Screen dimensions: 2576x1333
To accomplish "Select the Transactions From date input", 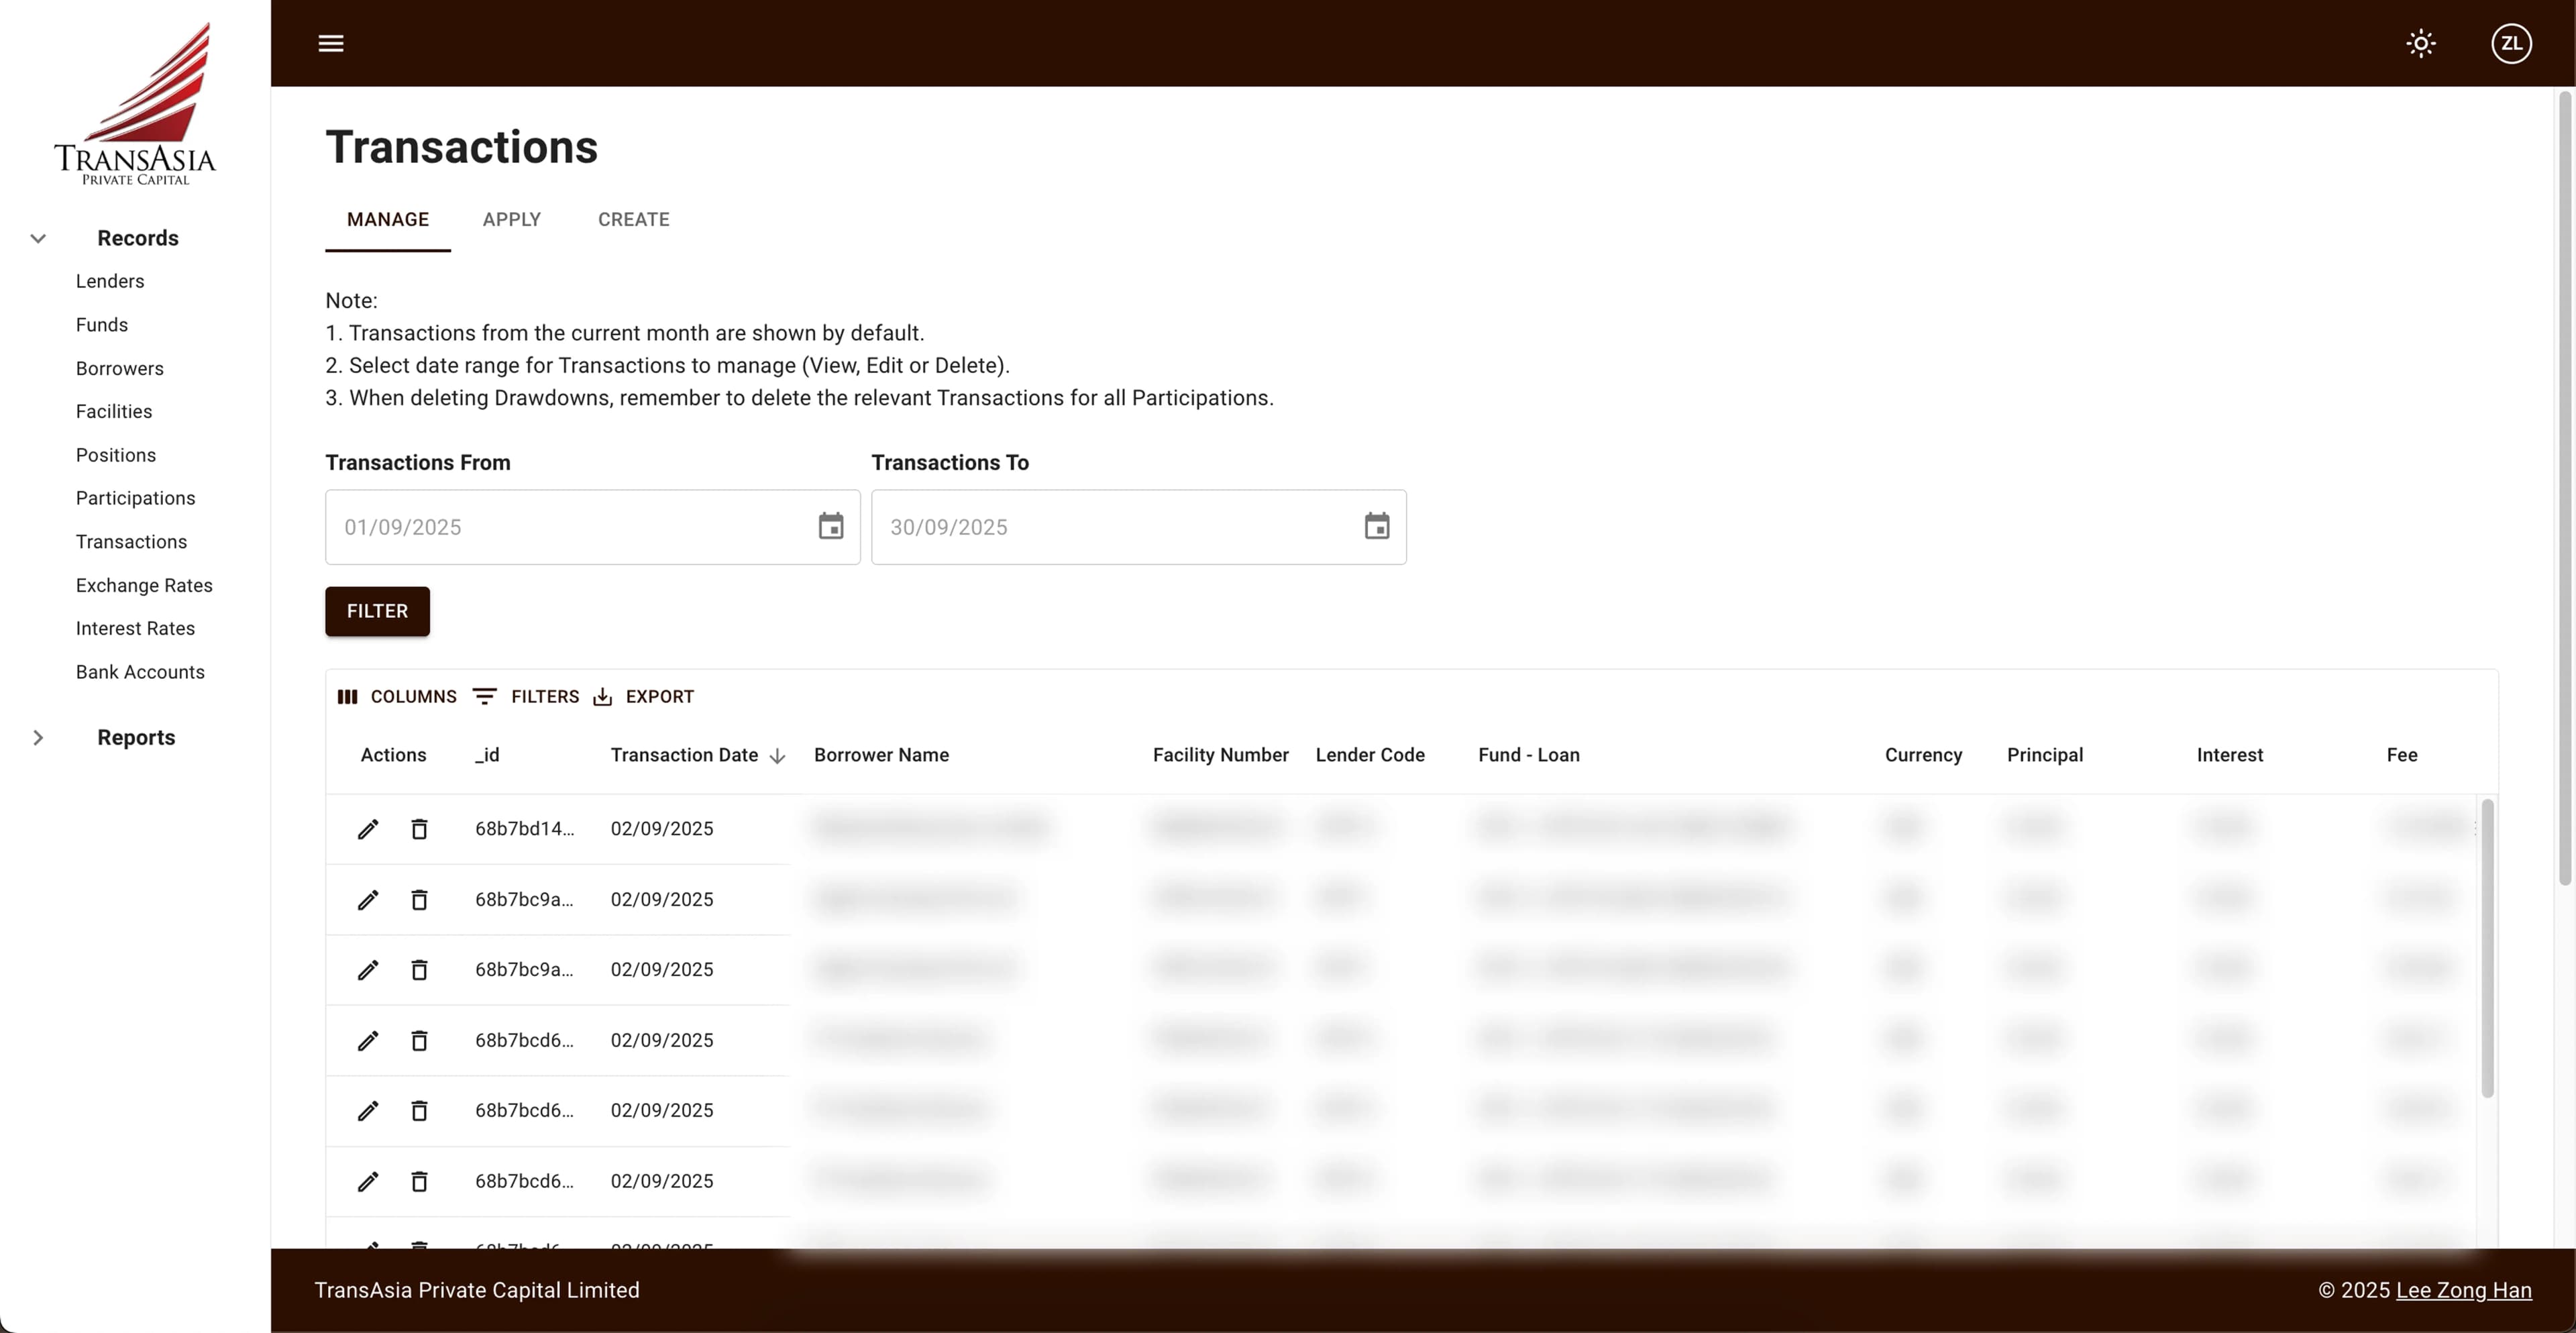I will coord(560,526).
